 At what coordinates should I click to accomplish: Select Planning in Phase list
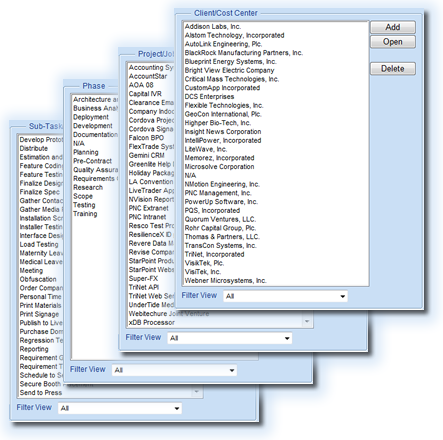(86, 152)
